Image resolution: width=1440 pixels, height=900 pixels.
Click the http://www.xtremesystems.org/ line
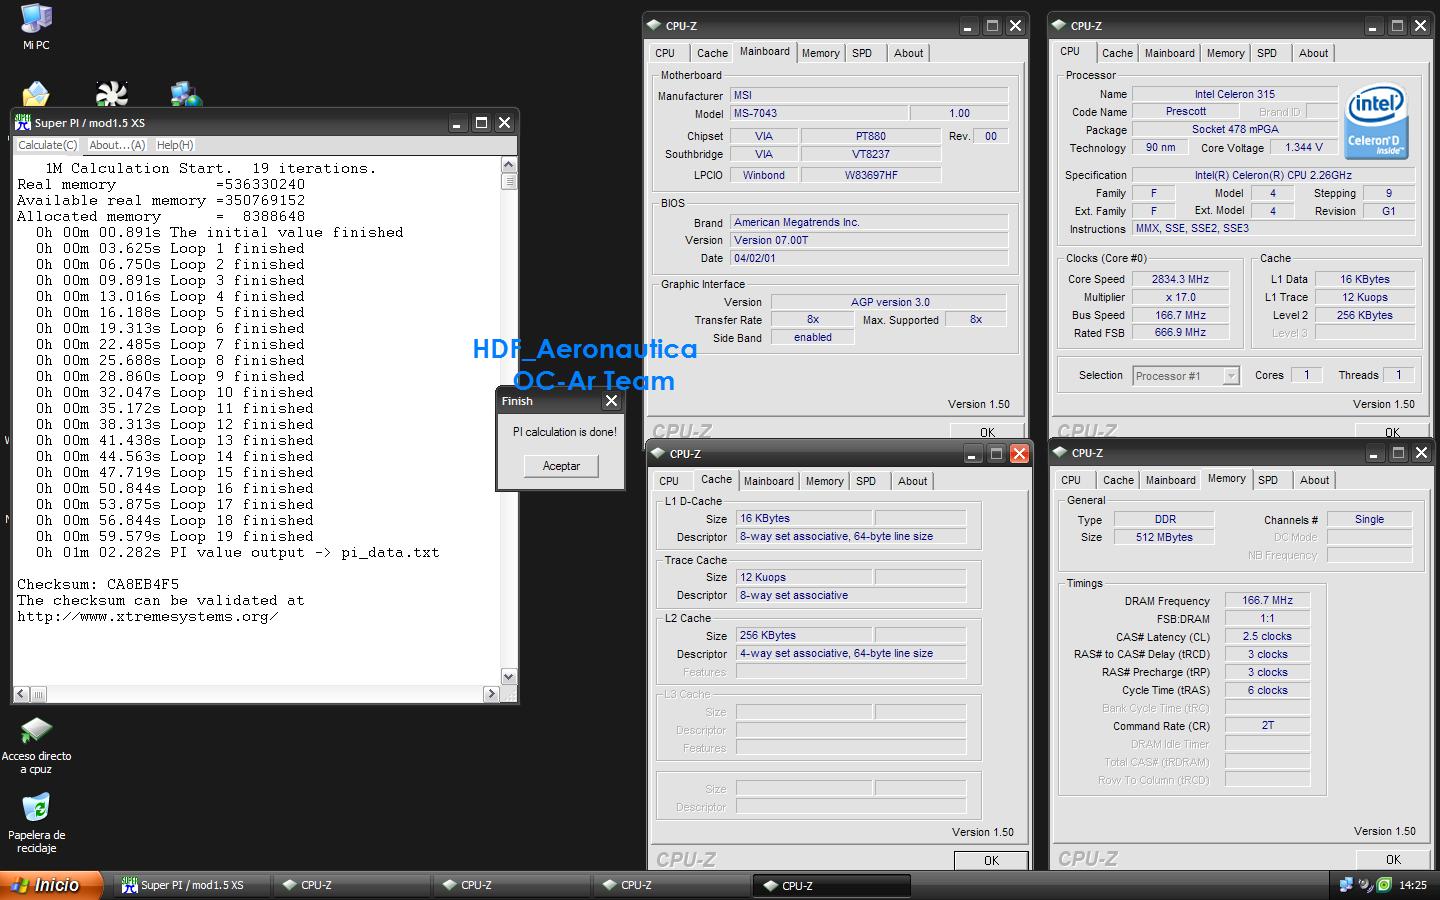147,616
